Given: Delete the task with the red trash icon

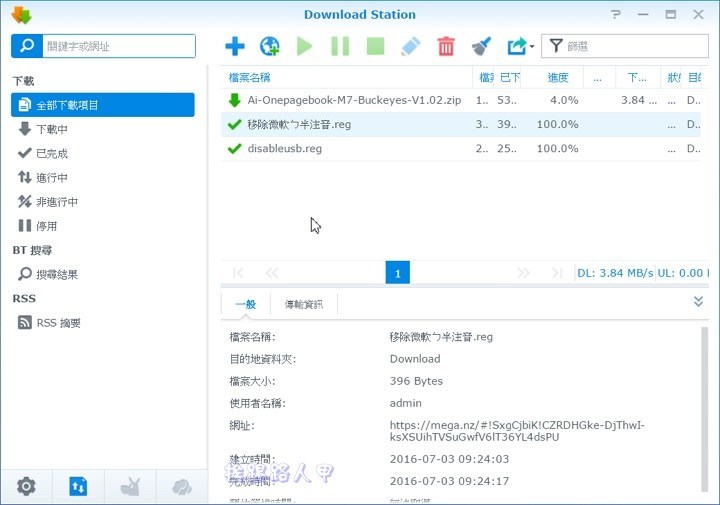Looking at the screenshot, I should (x=445, y=46).
